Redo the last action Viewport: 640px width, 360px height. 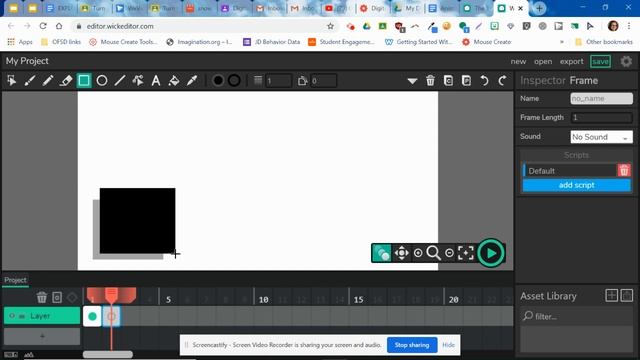pos(502,80)
